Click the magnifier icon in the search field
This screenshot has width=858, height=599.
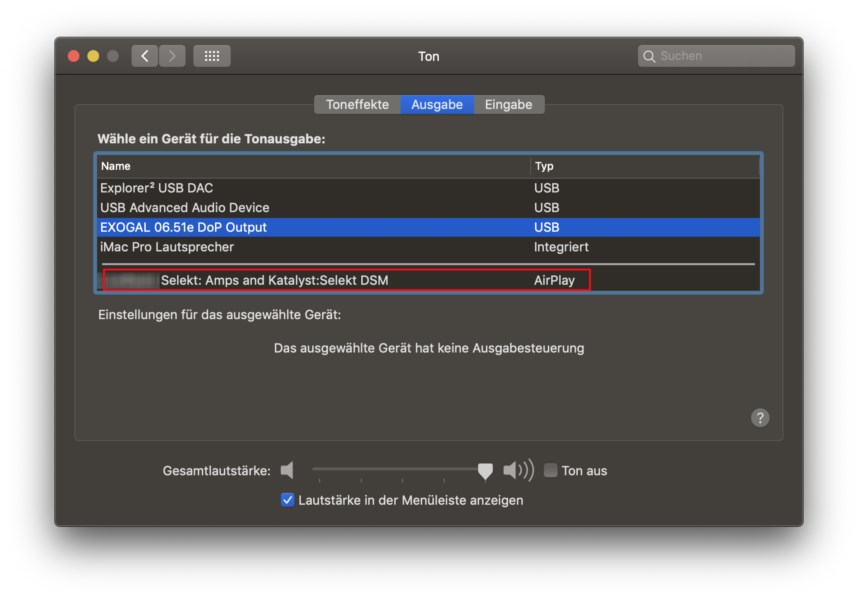click(650, 56)
